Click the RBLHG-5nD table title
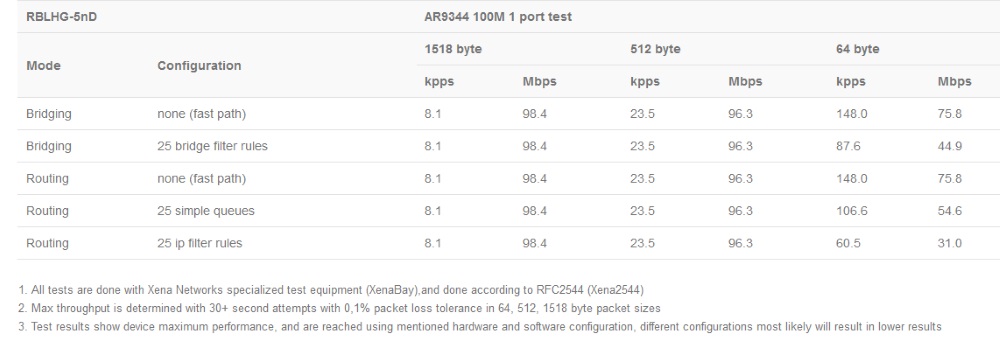Screen dimensions: 1000x363 point(61,17)
